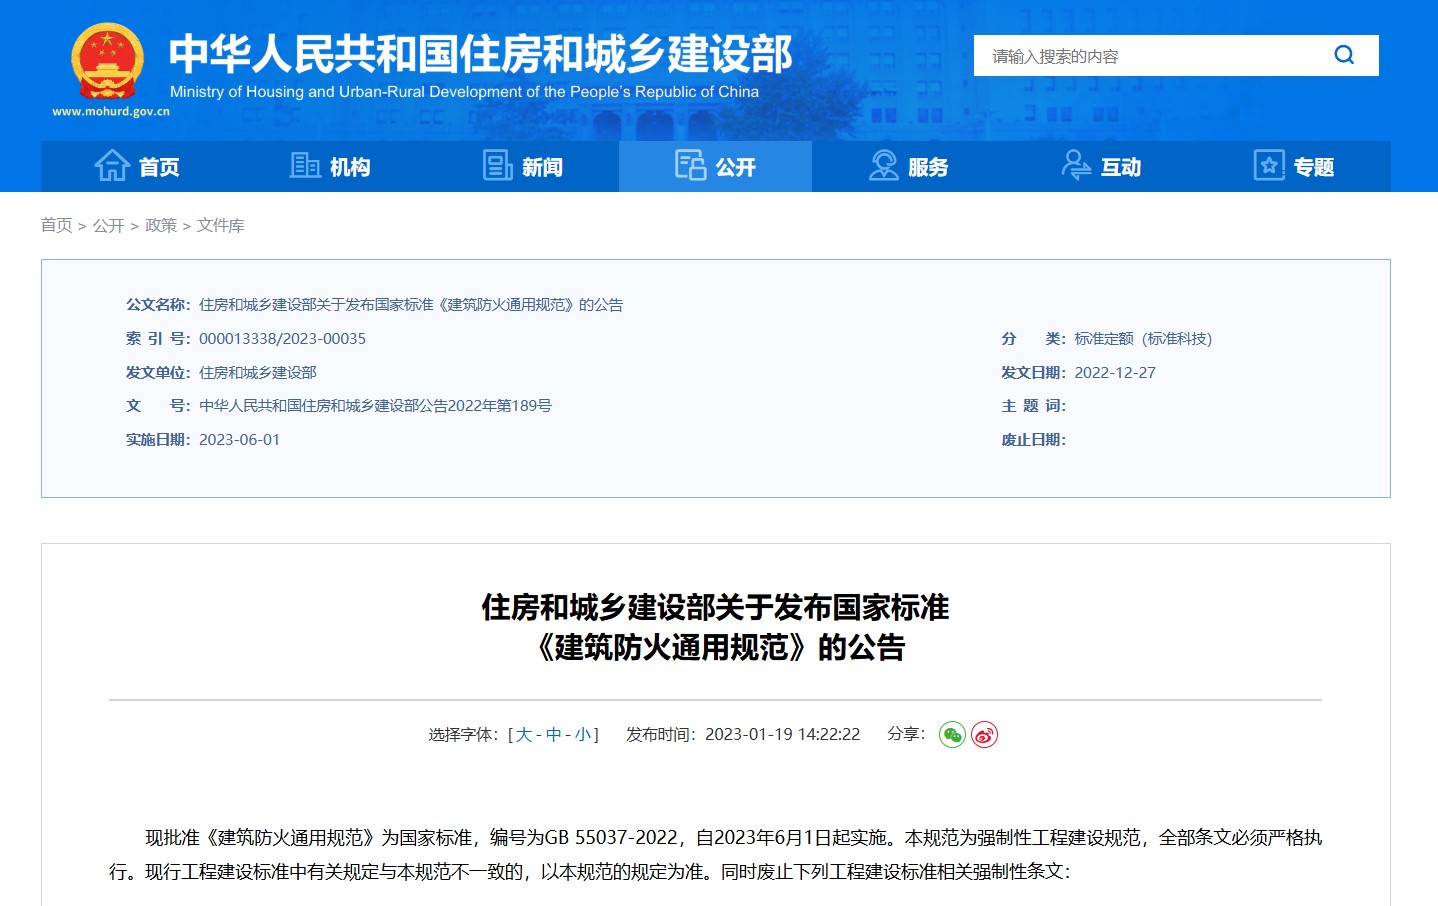The height and width of the screenshot is (906, 1438).
Task: Click the search magnifier icon
Action: pos(1344,55)
